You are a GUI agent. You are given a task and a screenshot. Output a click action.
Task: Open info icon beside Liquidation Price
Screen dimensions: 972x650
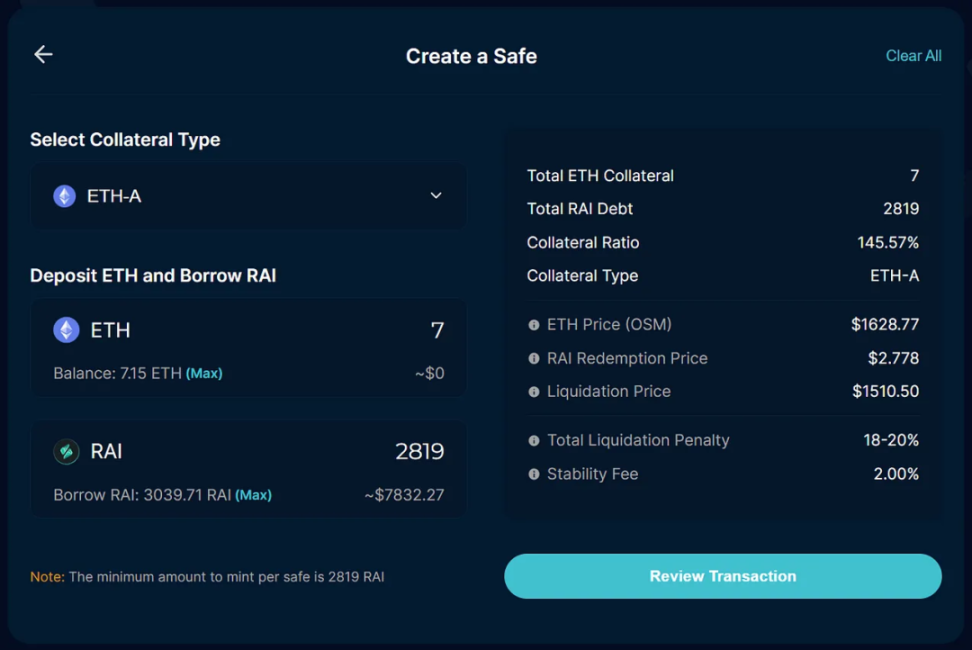534,392
